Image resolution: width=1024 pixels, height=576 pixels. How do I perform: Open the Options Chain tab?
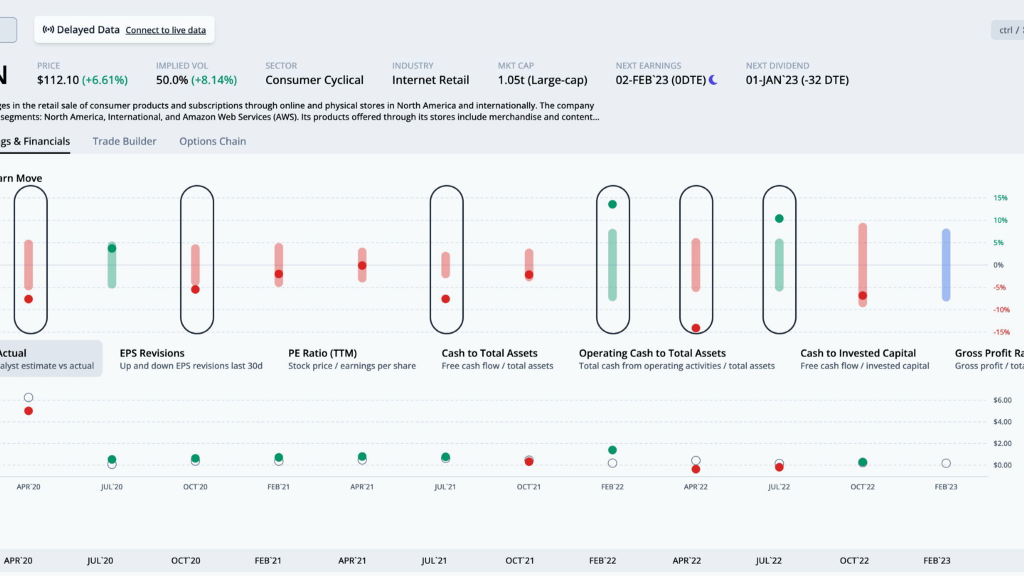pos(212,141)
